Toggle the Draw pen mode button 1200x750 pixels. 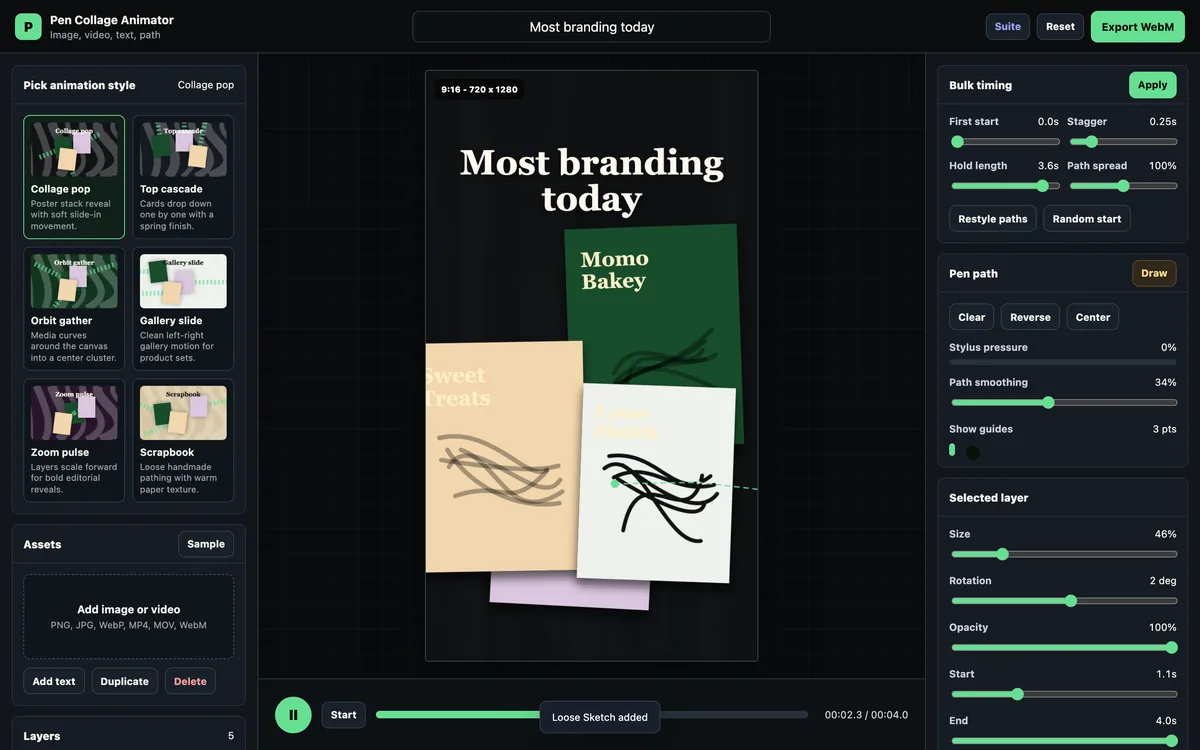pos(1154,273)
